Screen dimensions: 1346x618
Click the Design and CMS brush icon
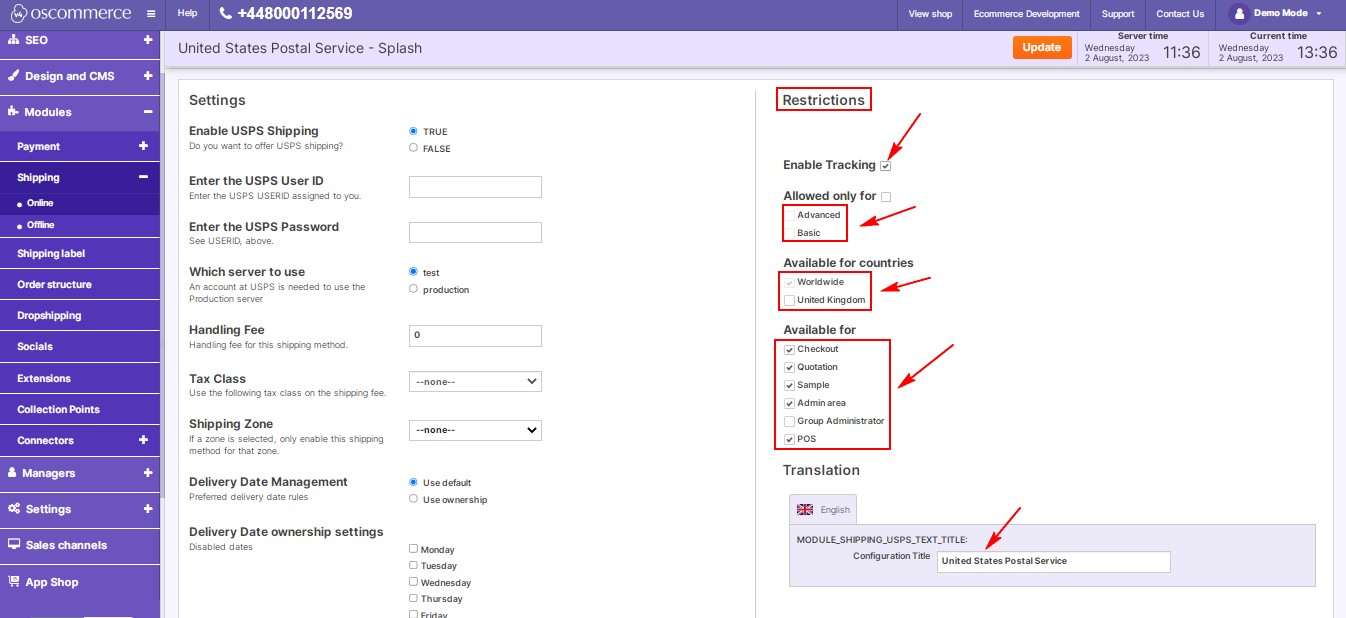(14, 76)
